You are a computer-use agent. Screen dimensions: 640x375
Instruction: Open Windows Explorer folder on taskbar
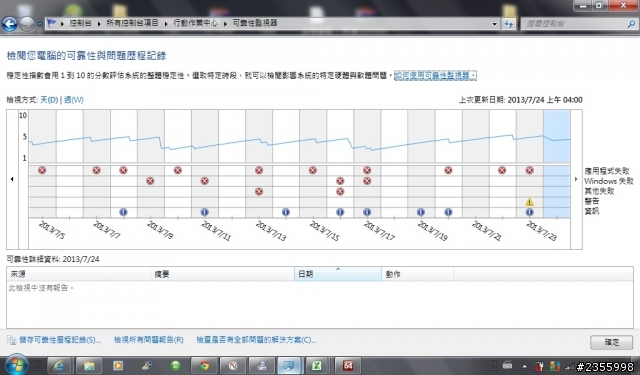[x=89, y=366]
